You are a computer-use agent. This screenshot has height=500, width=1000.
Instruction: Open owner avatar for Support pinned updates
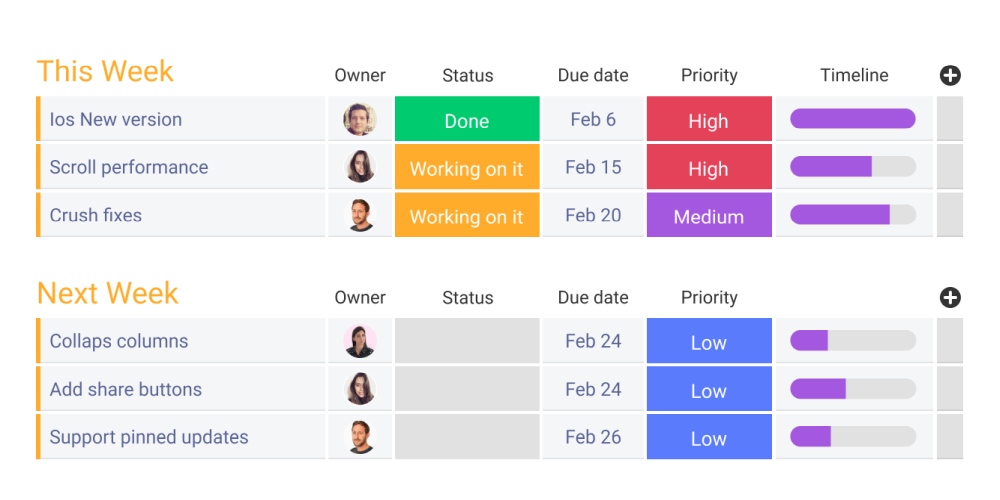click(x=360, y=437)
